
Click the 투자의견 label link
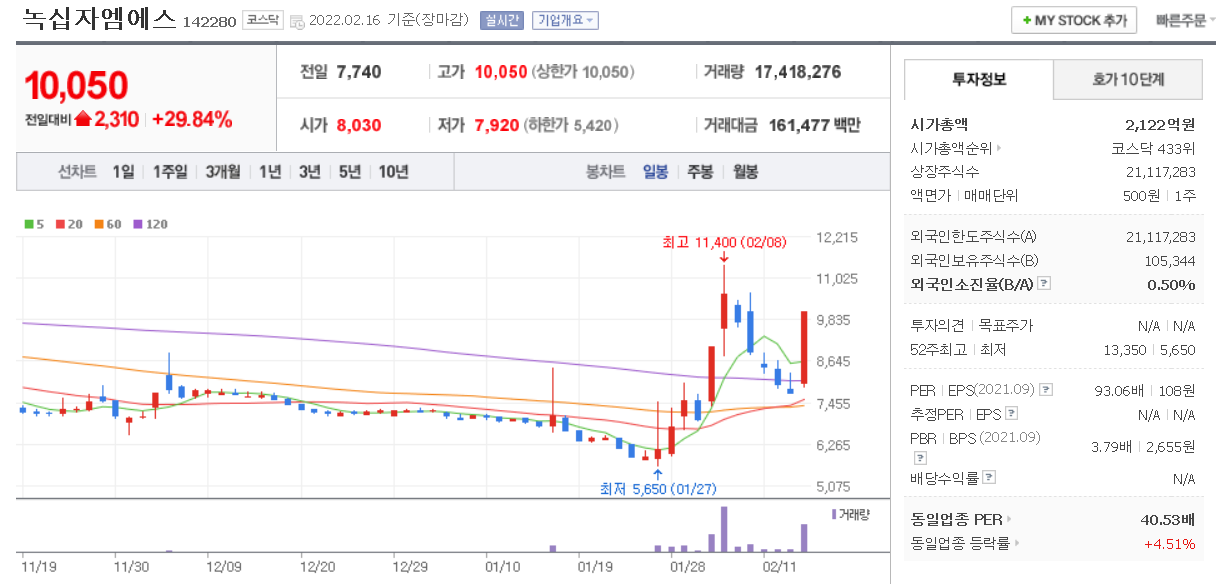pyautogui.click(x=938, y=326)
